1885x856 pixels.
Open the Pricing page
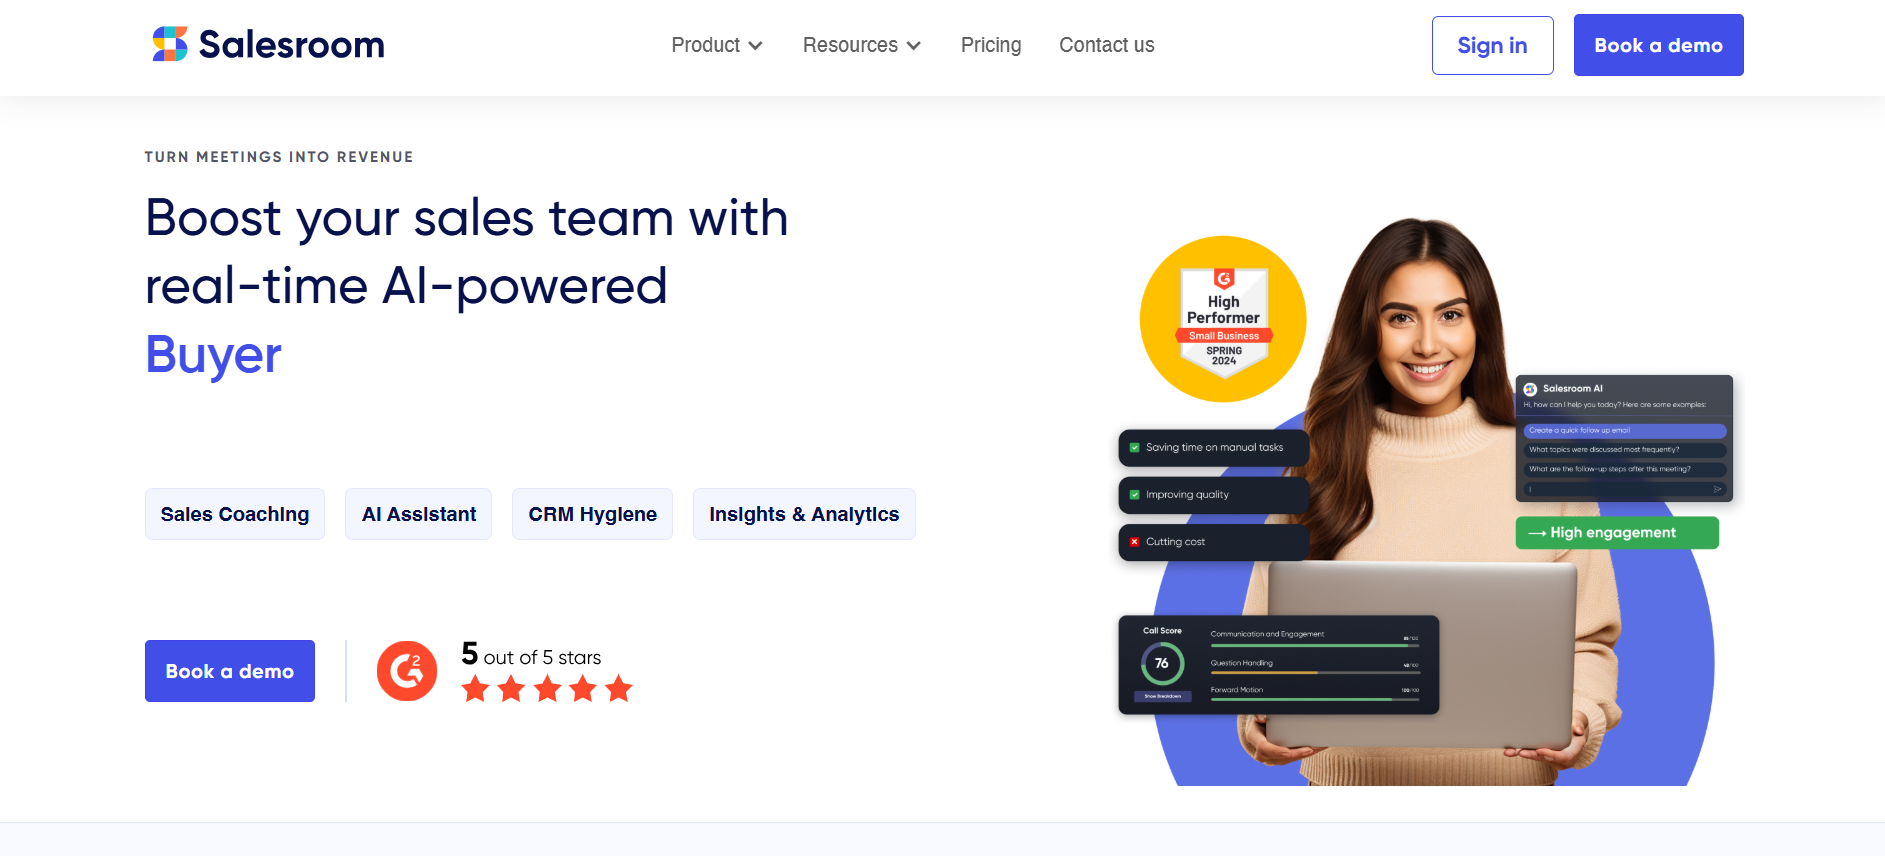click(990, 45)
